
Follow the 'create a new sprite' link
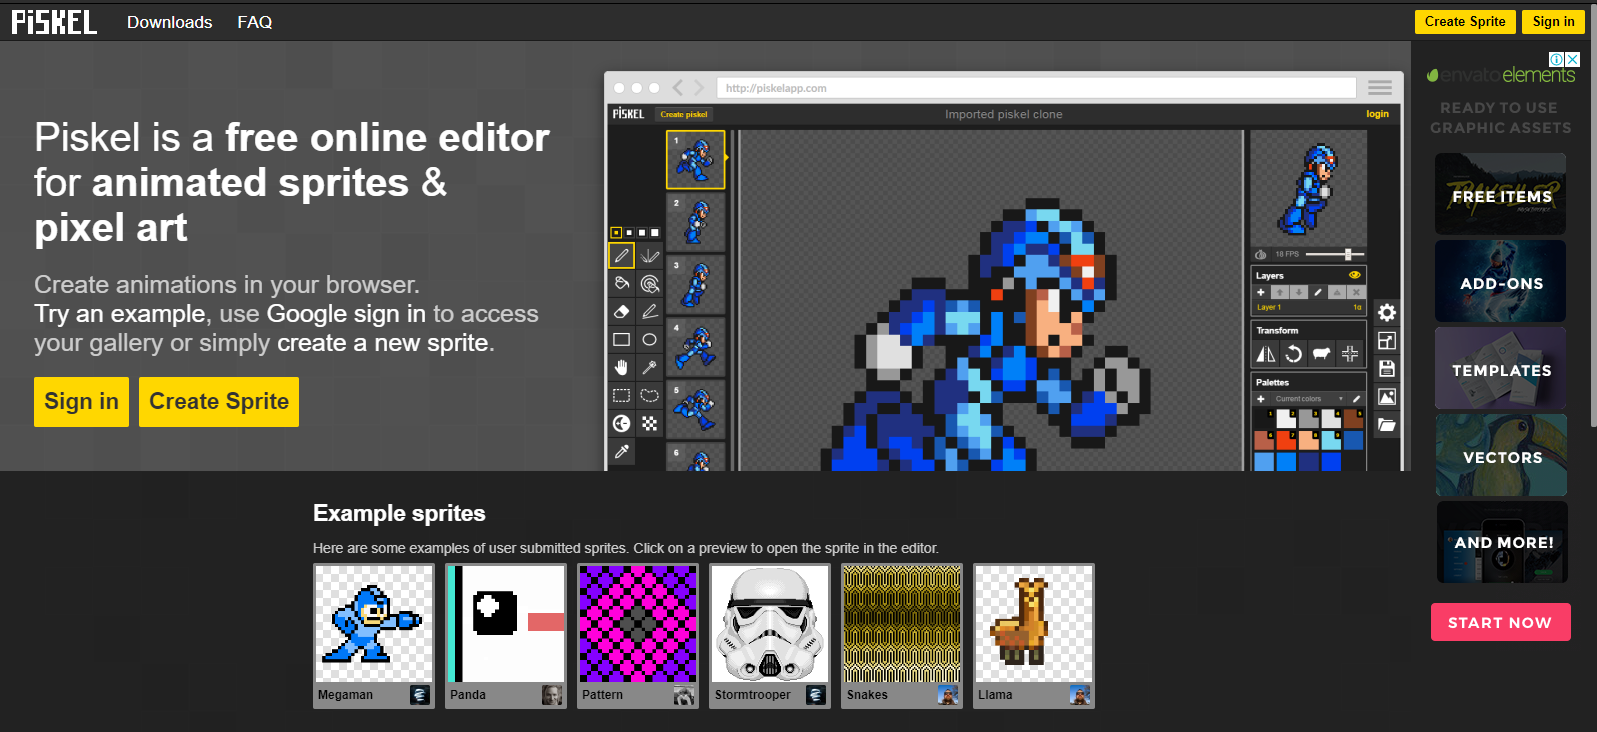[383, 343]
